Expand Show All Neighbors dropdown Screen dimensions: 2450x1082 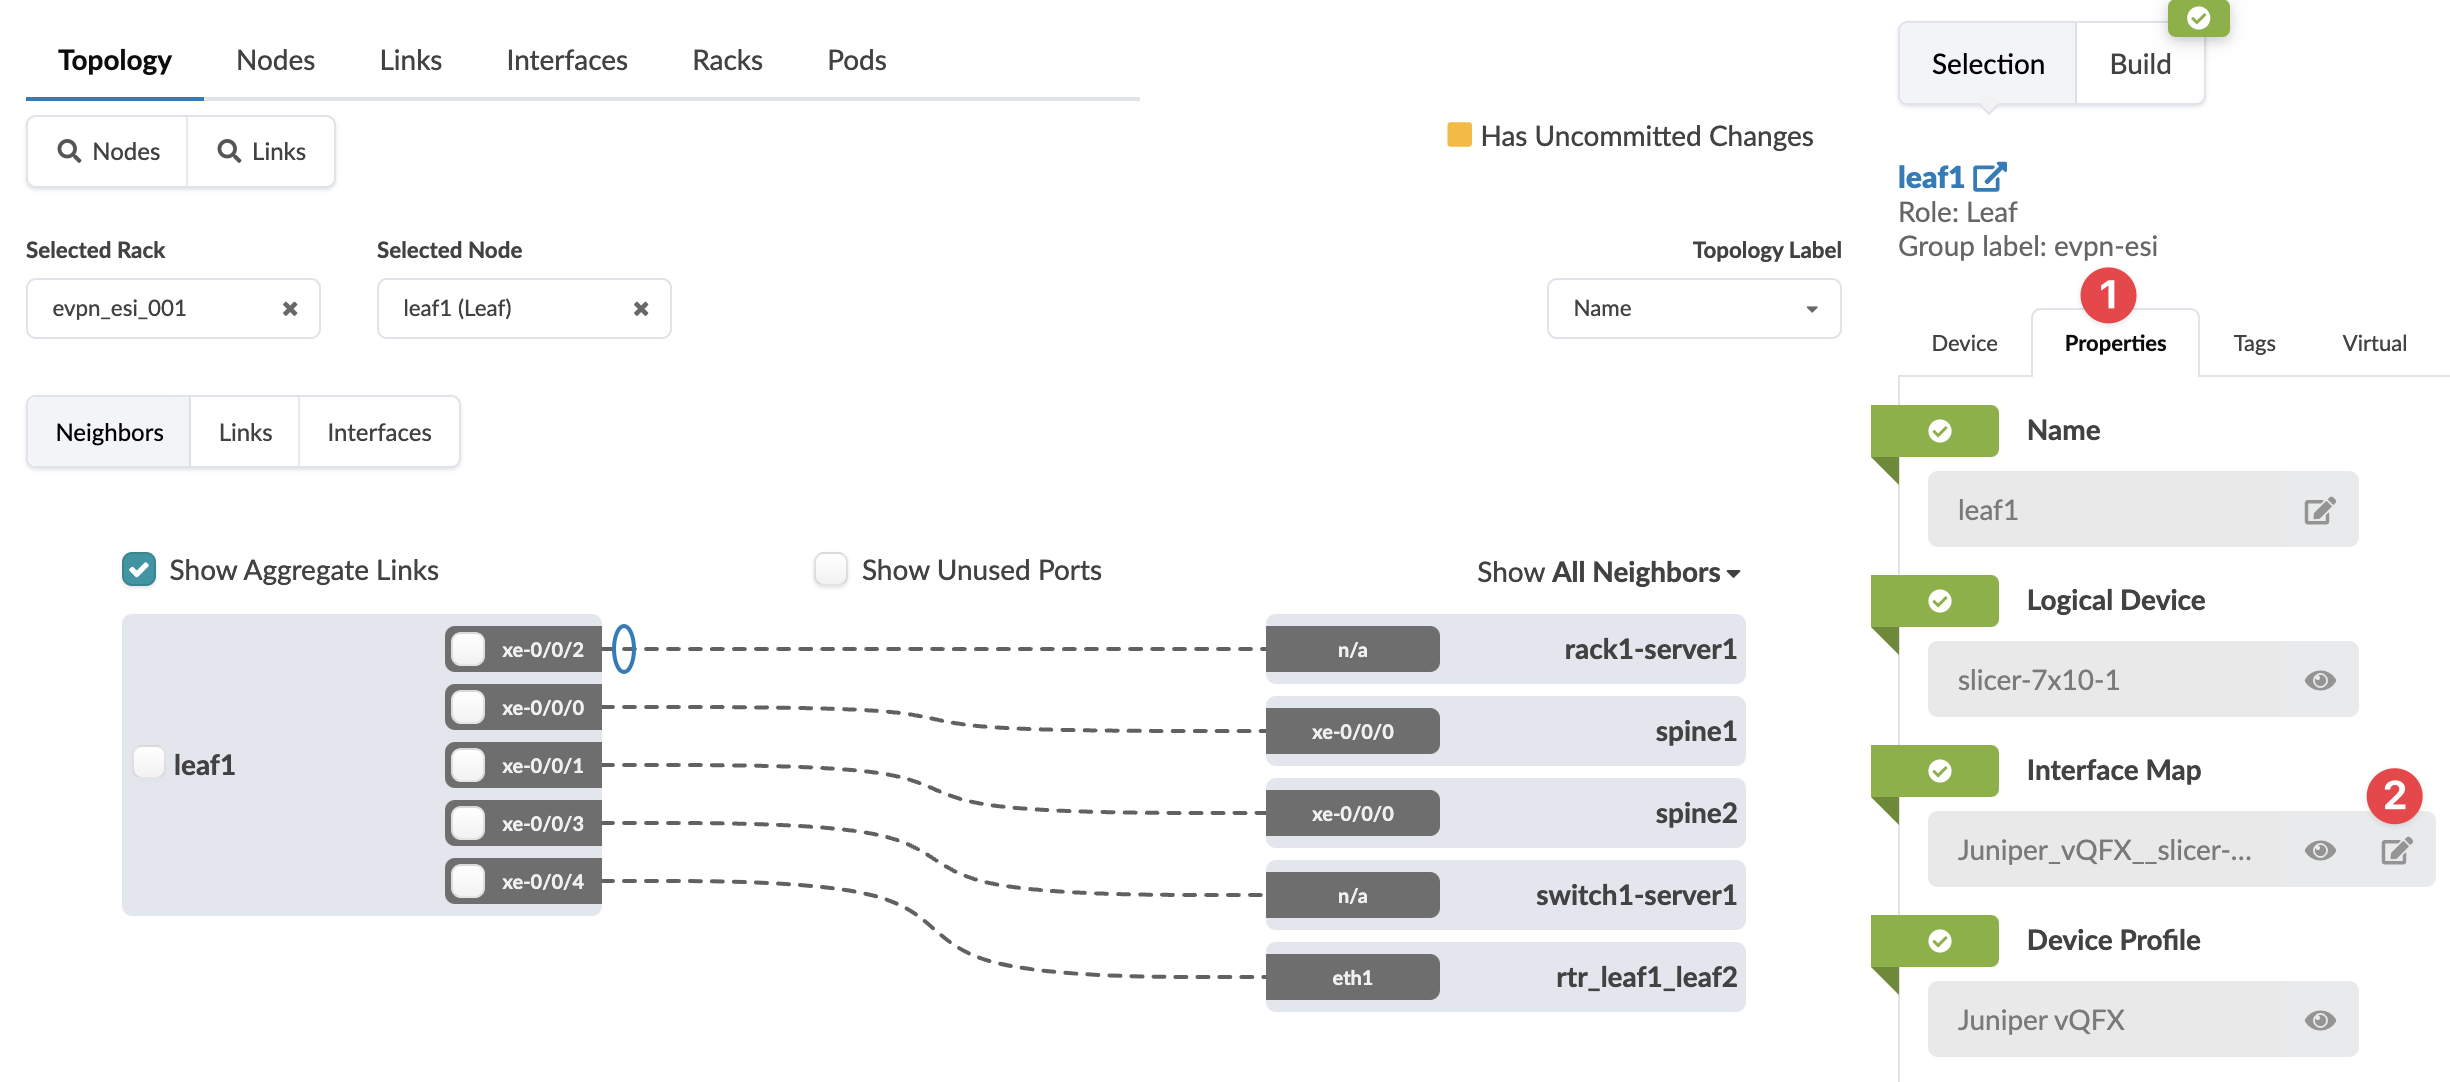click(x=1608, y=573)
